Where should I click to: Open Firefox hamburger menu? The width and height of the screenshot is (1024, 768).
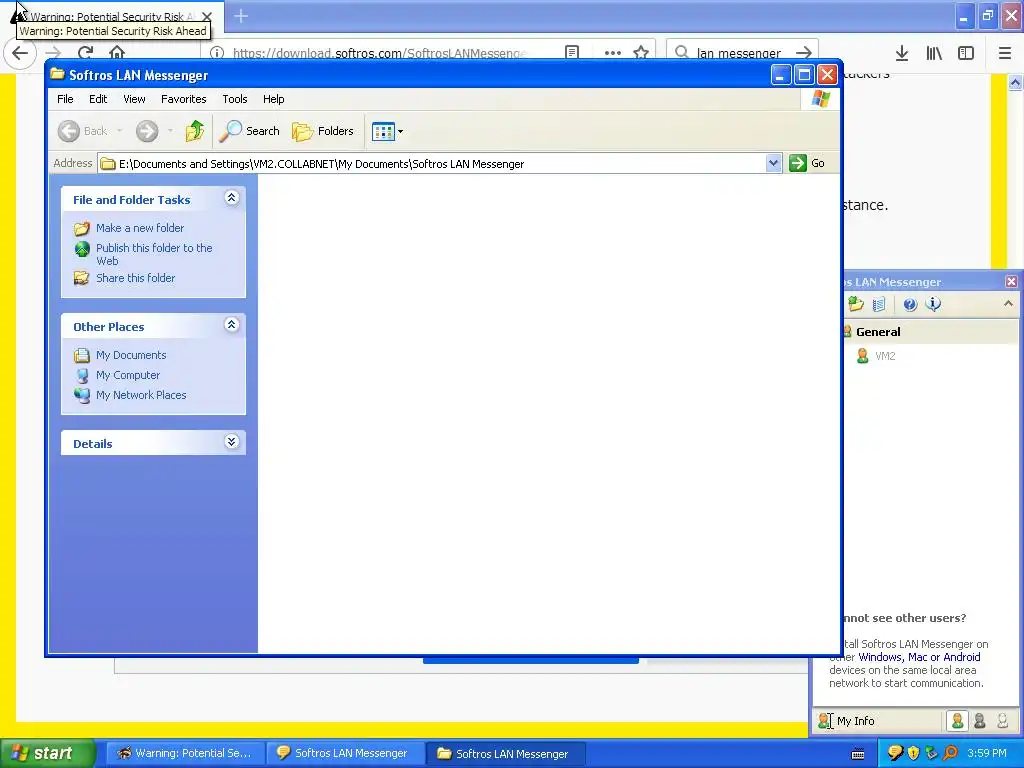pos(1005,53)
